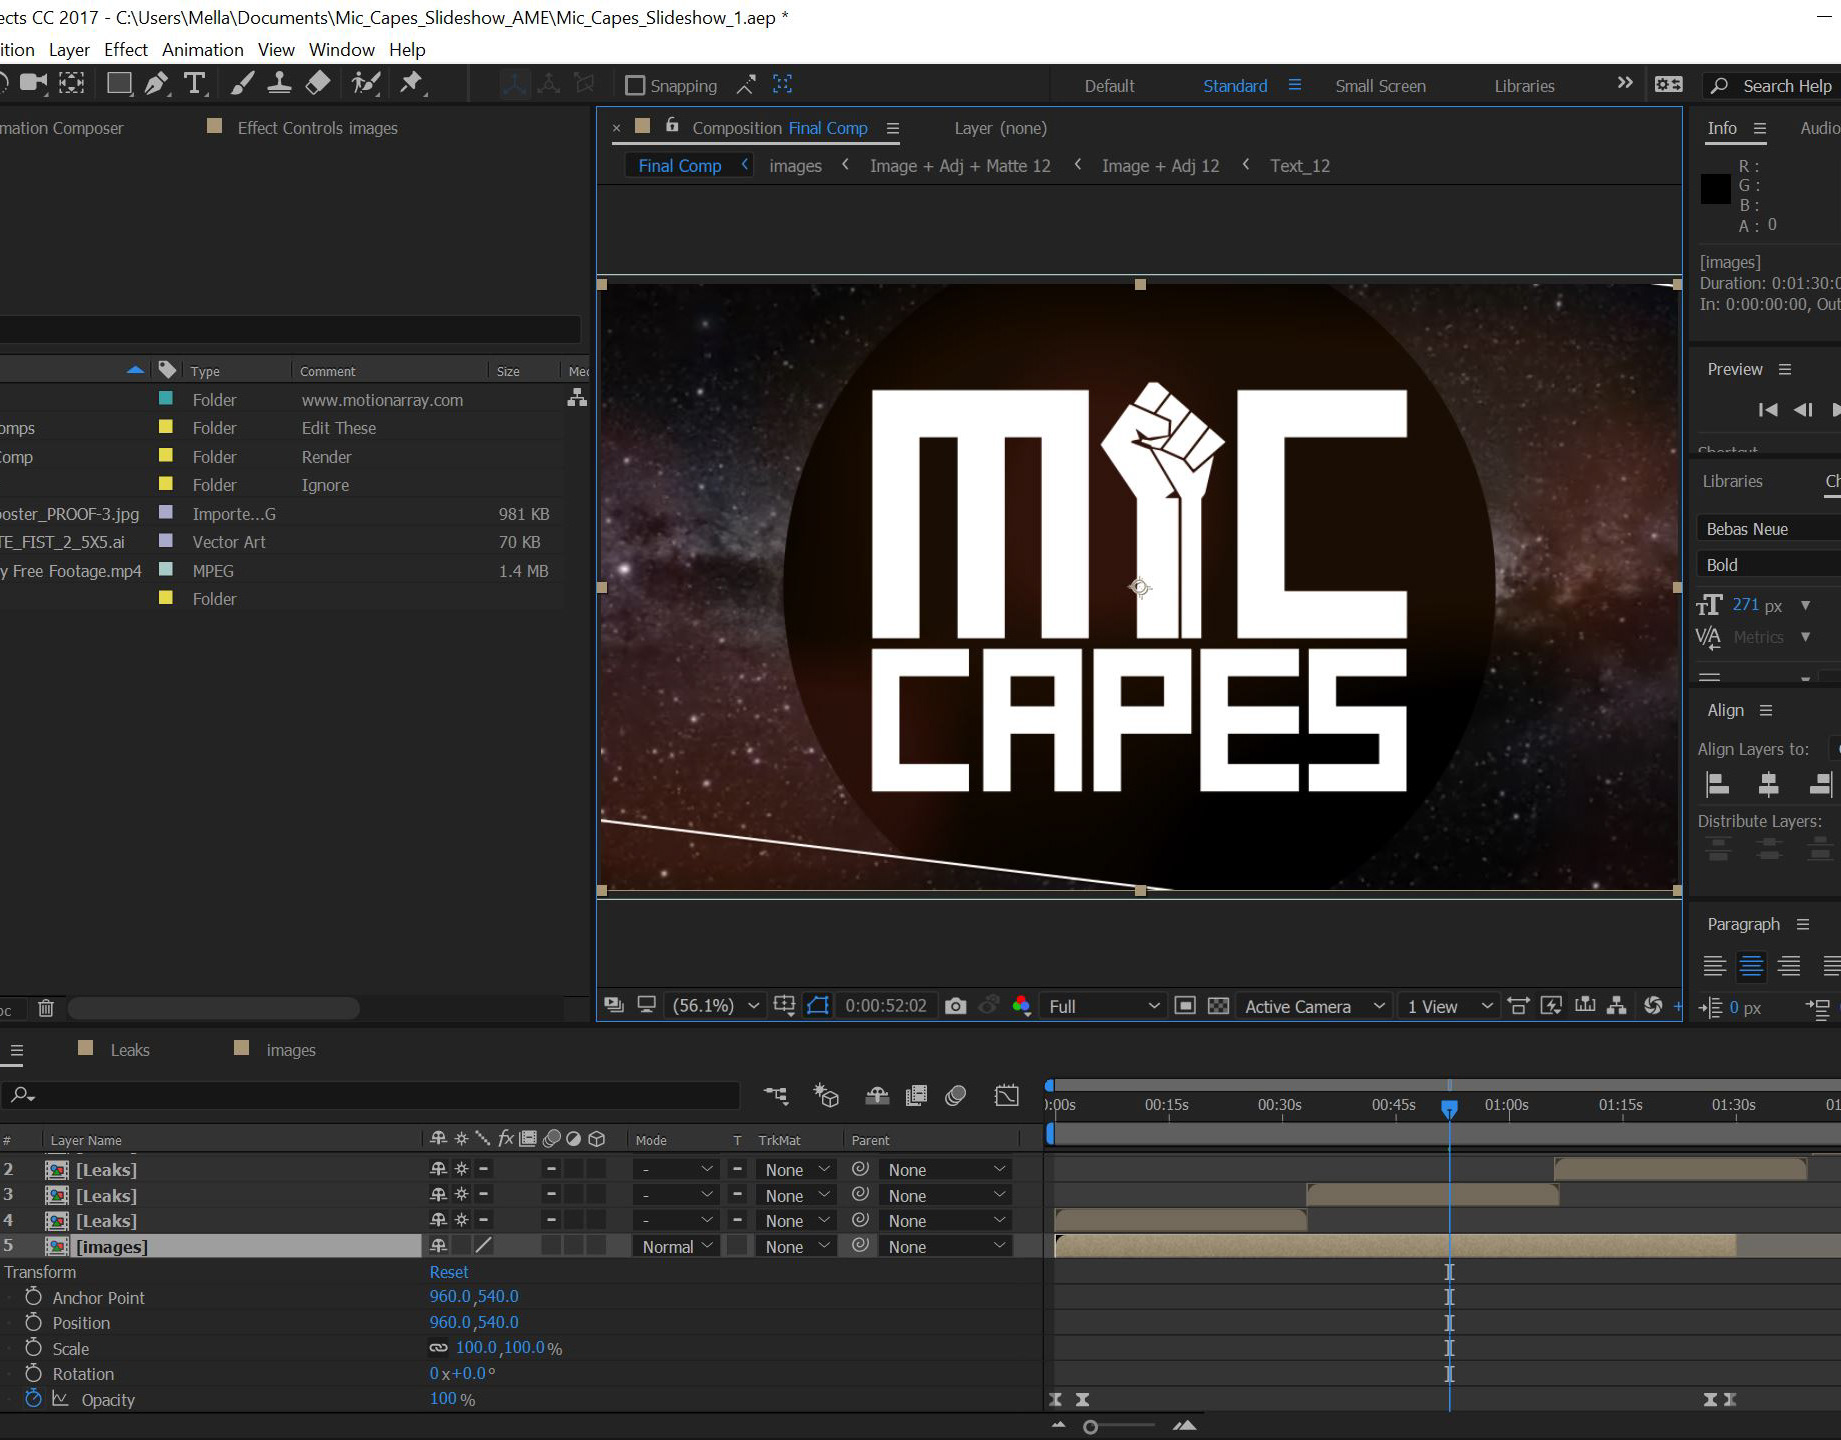The width and height of the screenshot is (1841, 1440).
Task: Select the Puppet Pin tool
Action: [x=411, y=84]
